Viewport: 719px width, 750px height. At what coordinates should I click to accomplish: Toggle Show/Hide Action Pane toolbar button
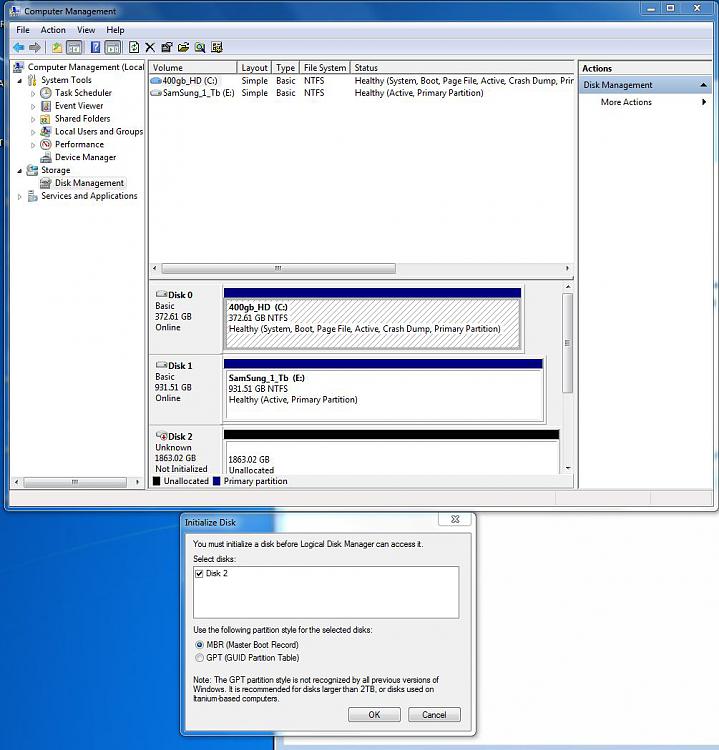[x=112, y=47]
